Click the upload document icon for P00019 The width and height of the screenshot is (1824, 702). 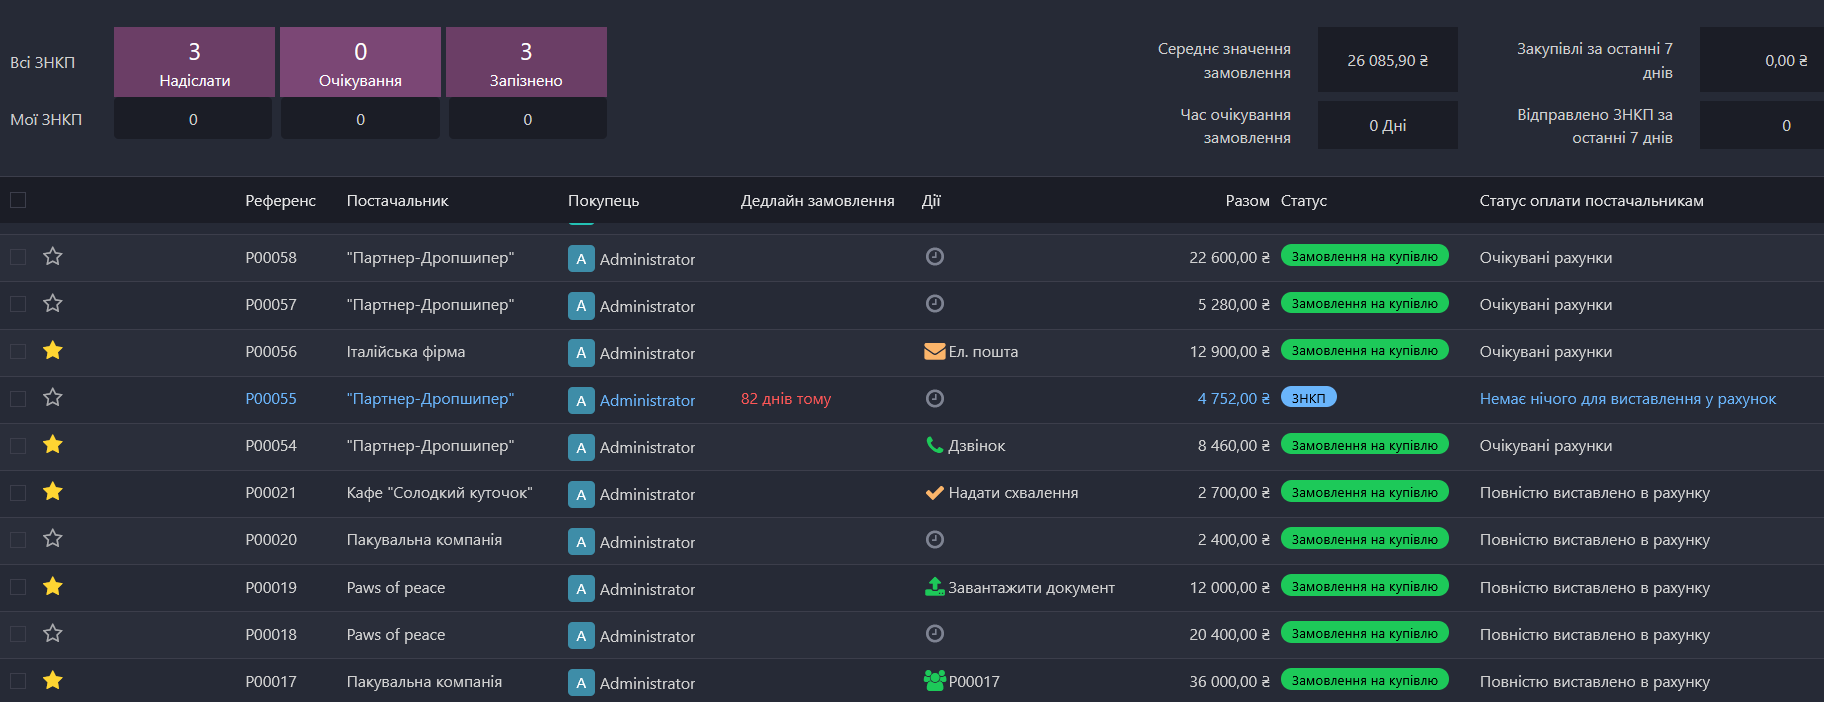pos(934,587)
